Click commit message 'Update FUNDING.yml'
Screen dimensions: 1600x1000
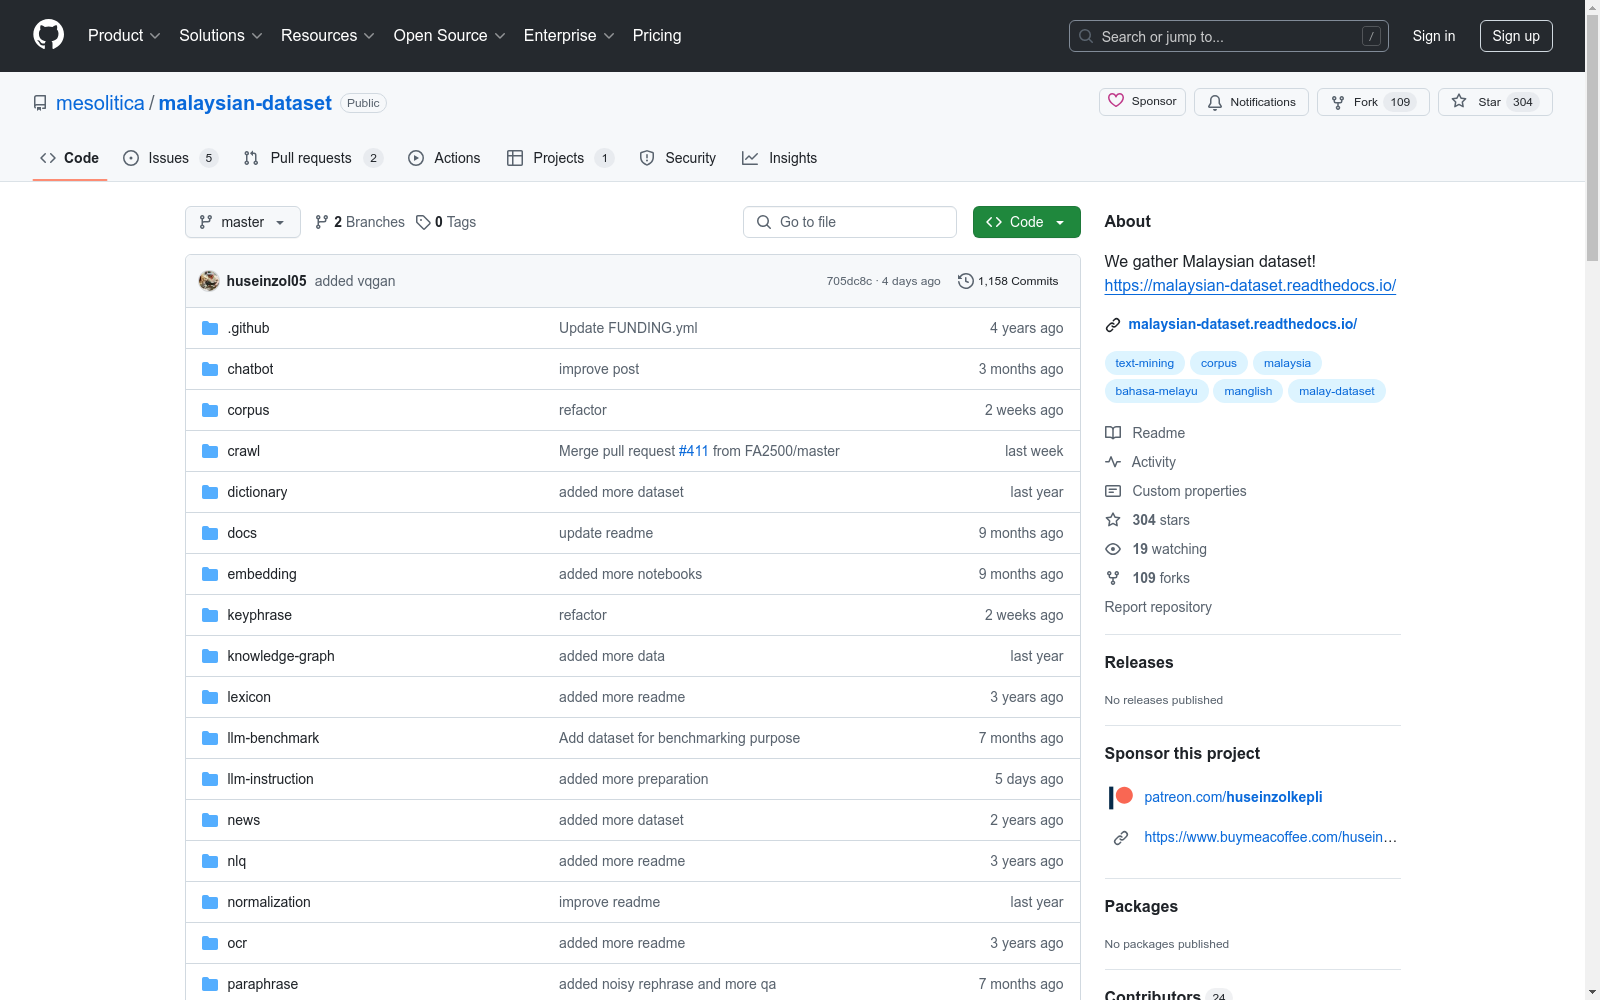click(628, 328)
